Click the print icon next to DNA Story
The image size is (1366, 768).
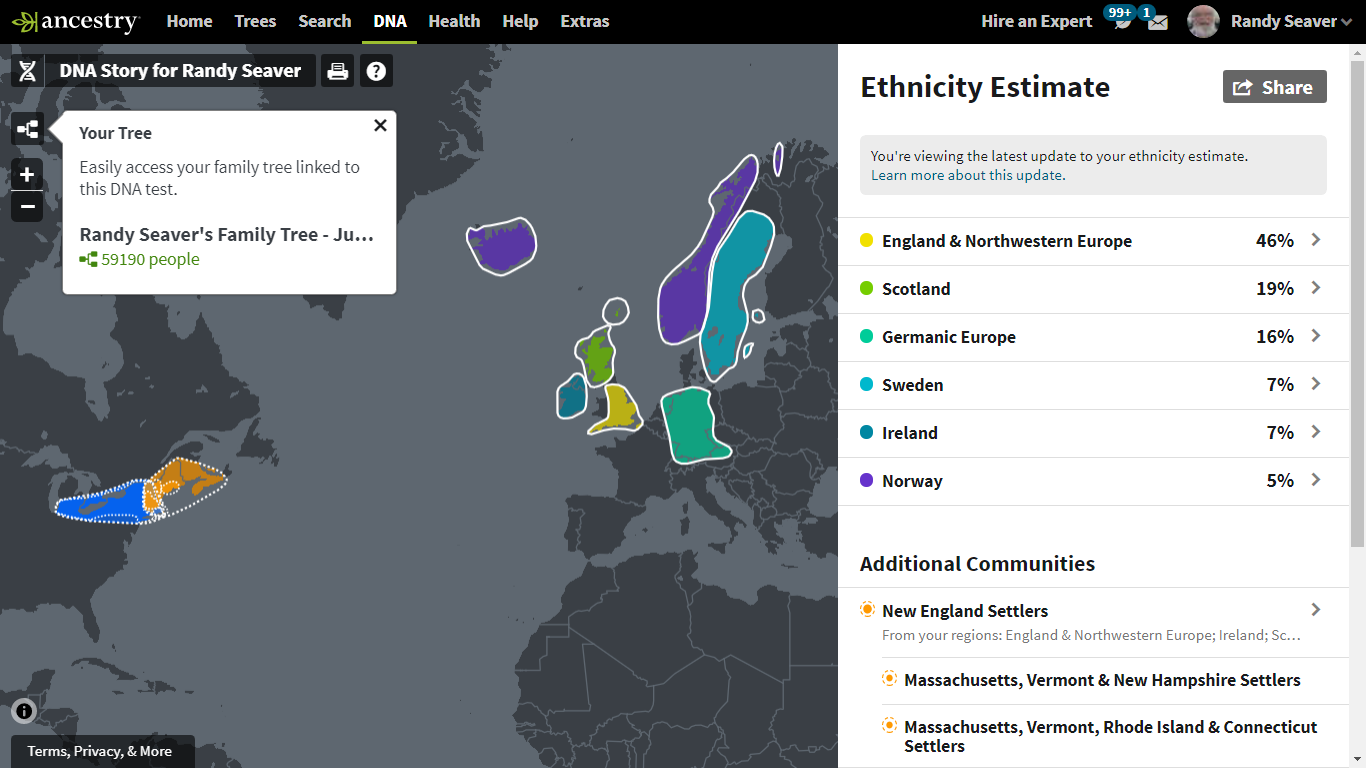[x=337, y=70]
